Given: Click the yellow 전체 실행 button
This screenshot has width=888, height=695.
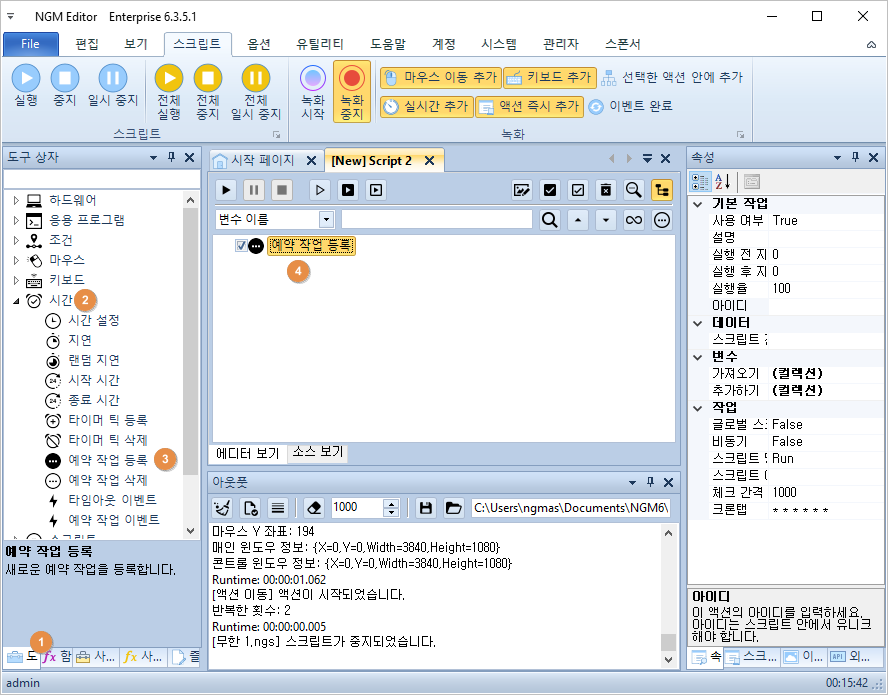Looking at the screenshot, I should tap(169, 92).
